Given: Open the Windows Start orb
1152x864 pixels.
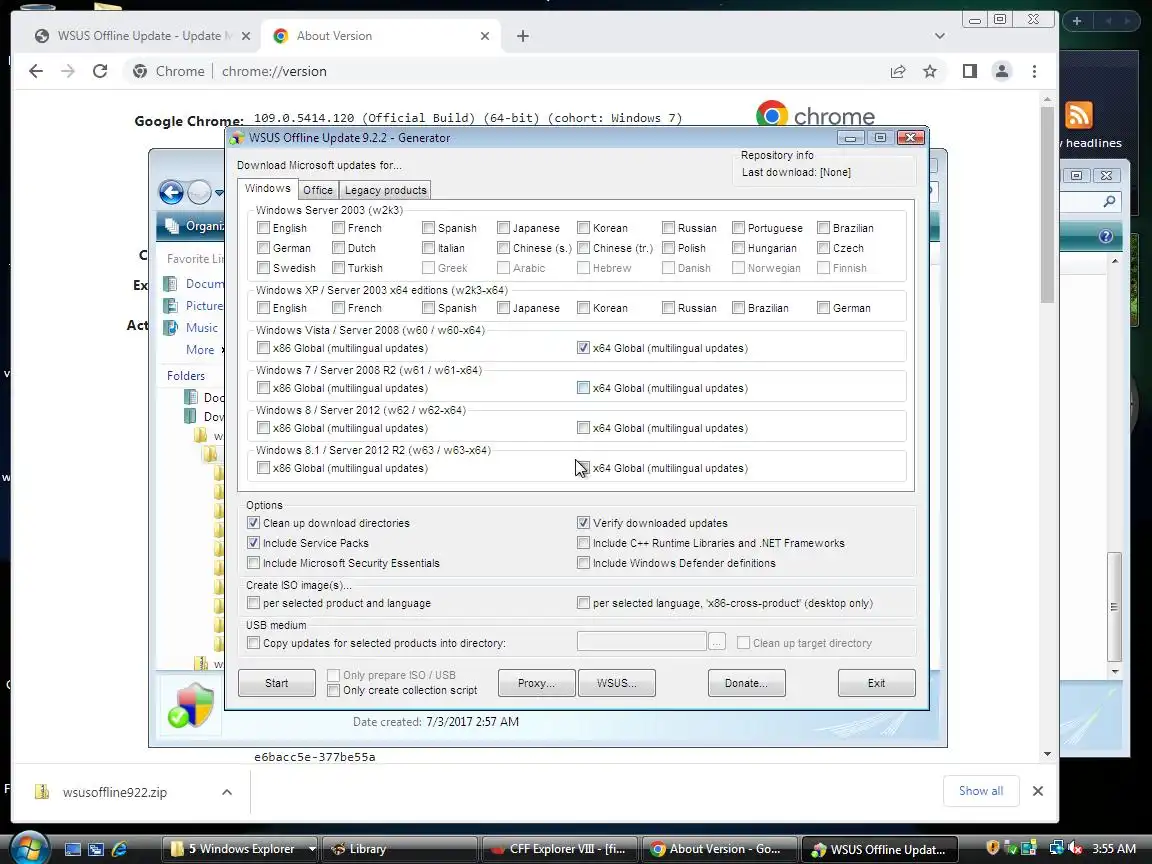Looking at the screenshot, I should click(29, 849).
